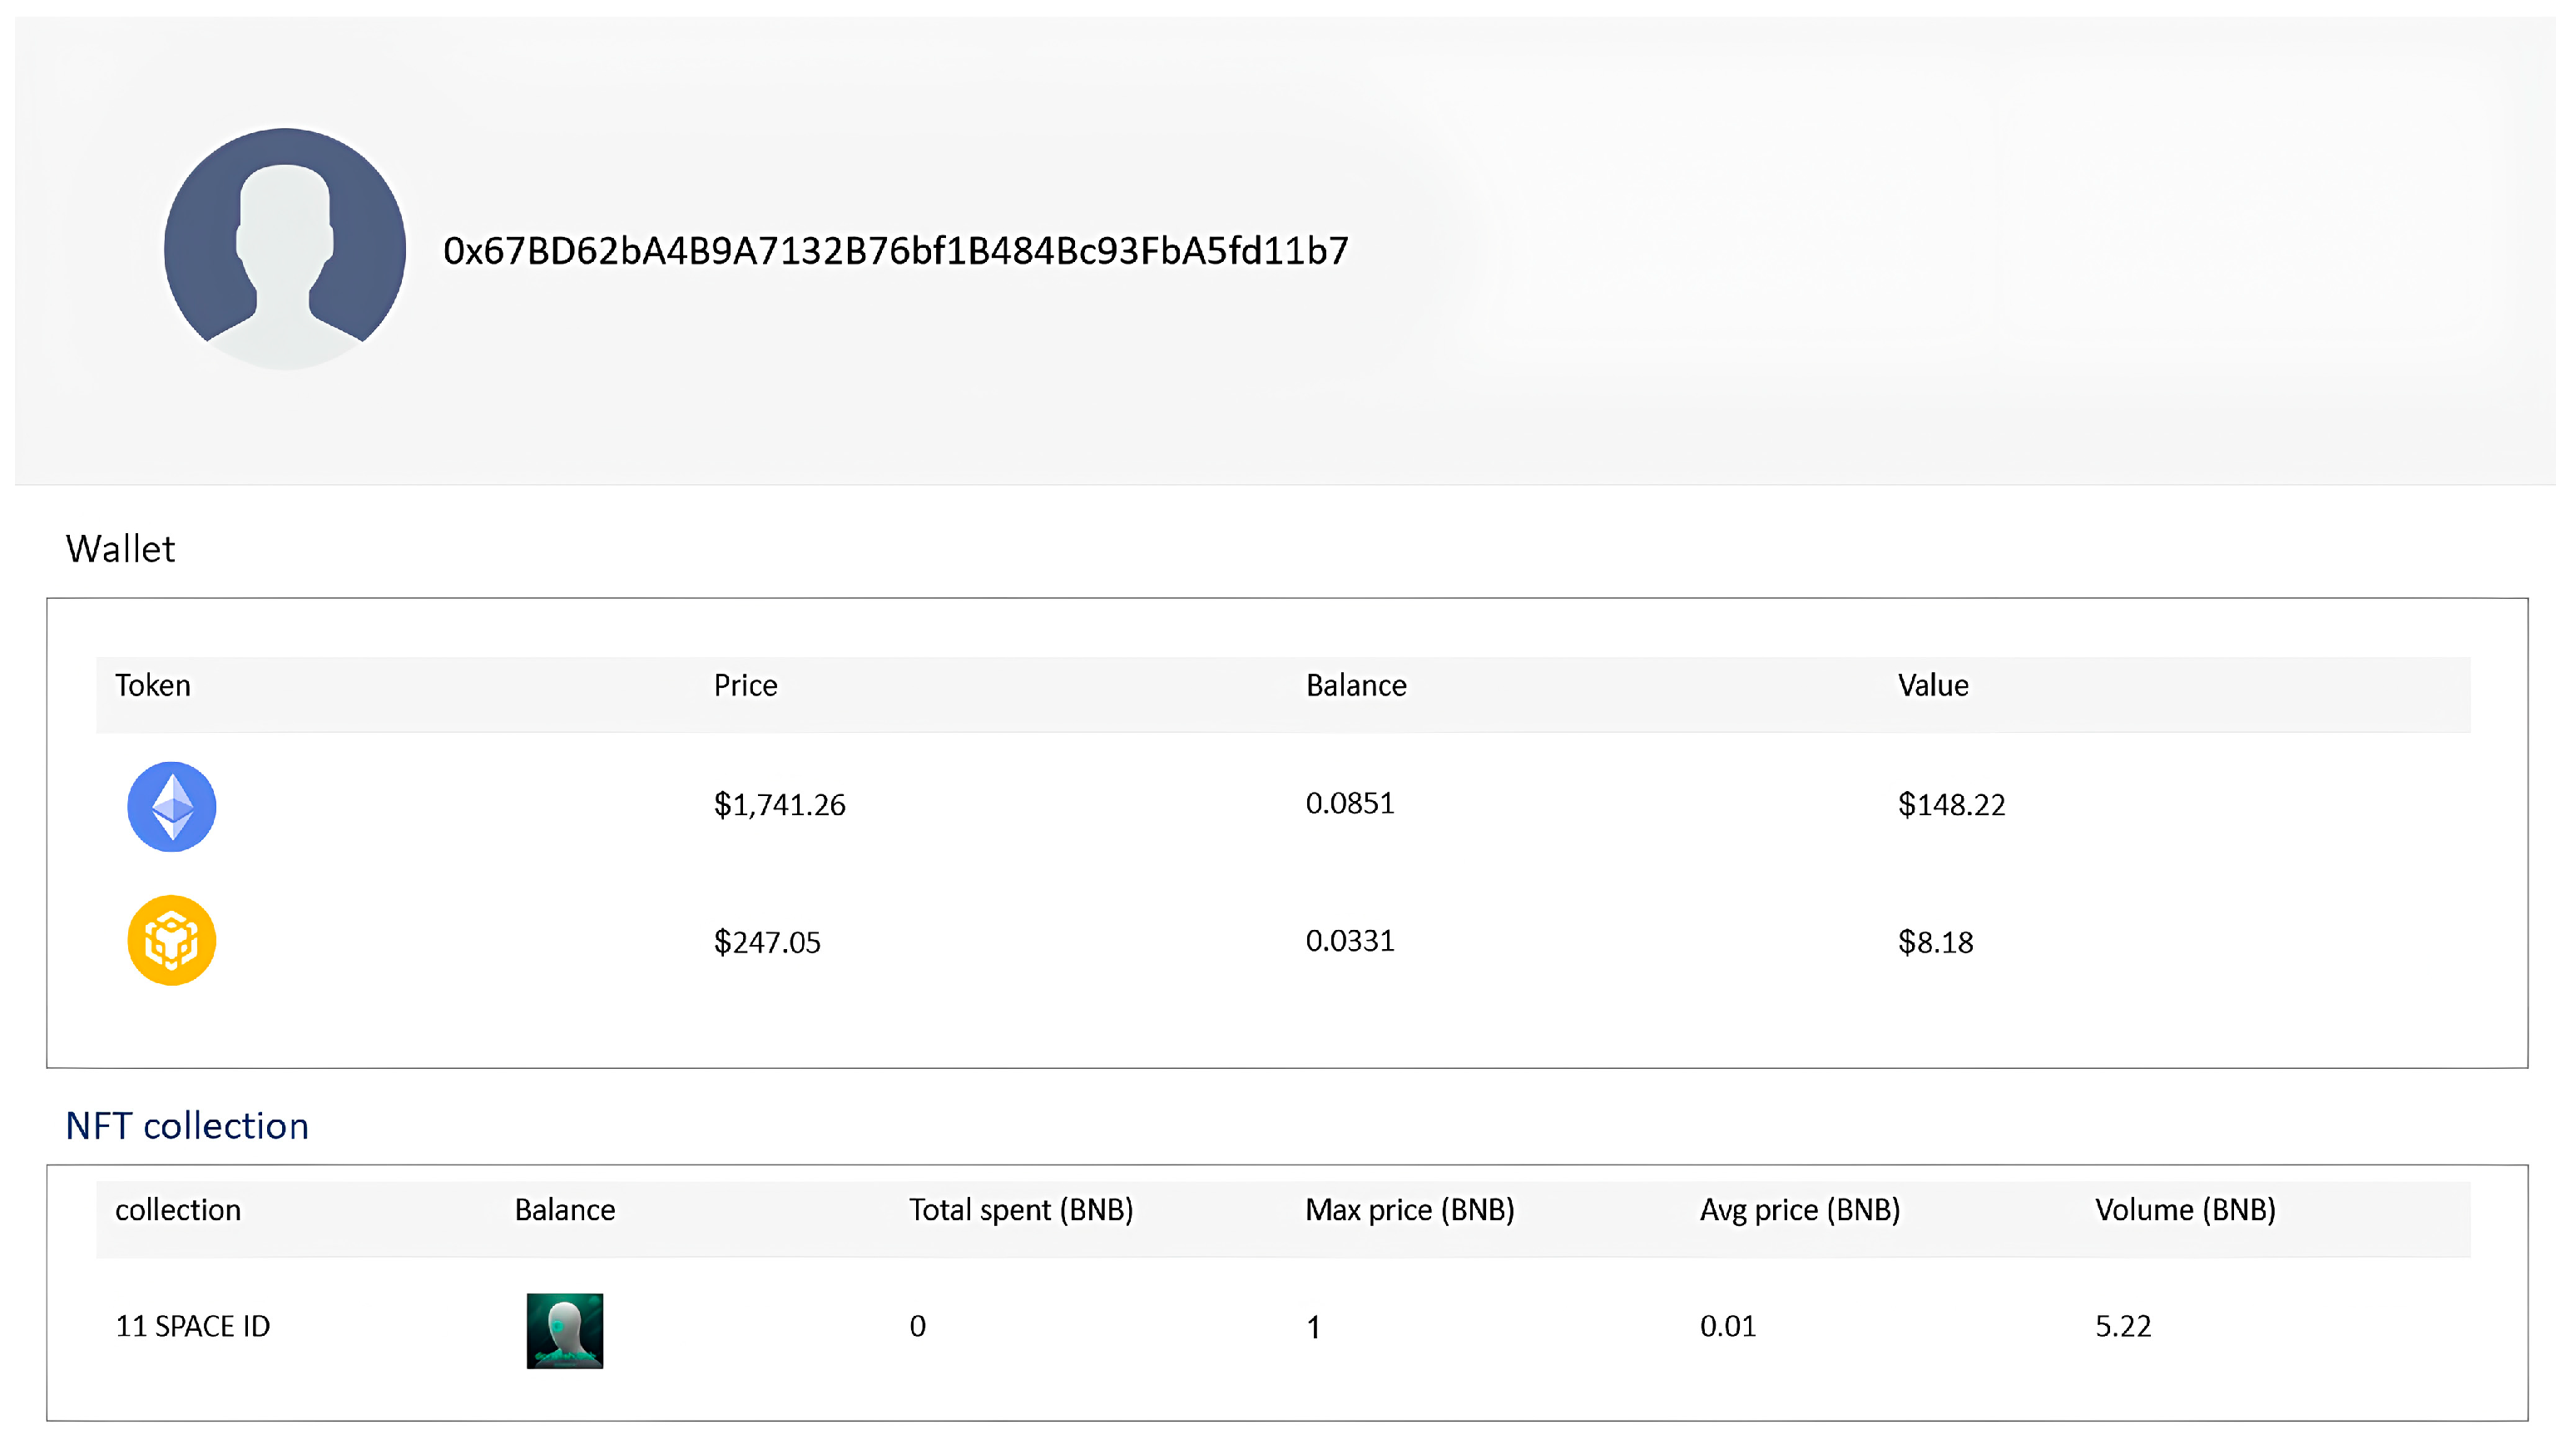Click the $1,741.26 Ethereum price

click(779, 805)
